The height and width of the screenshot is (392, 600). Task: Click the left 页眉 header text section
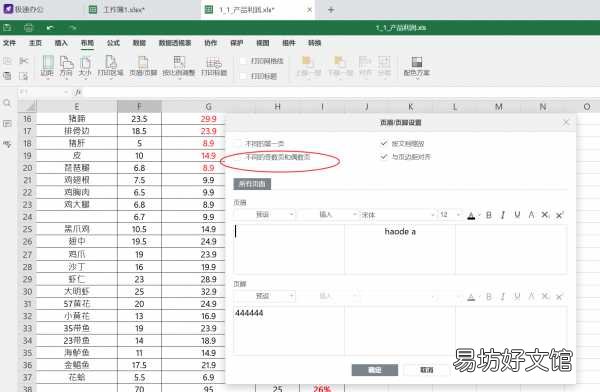point(289,249)
